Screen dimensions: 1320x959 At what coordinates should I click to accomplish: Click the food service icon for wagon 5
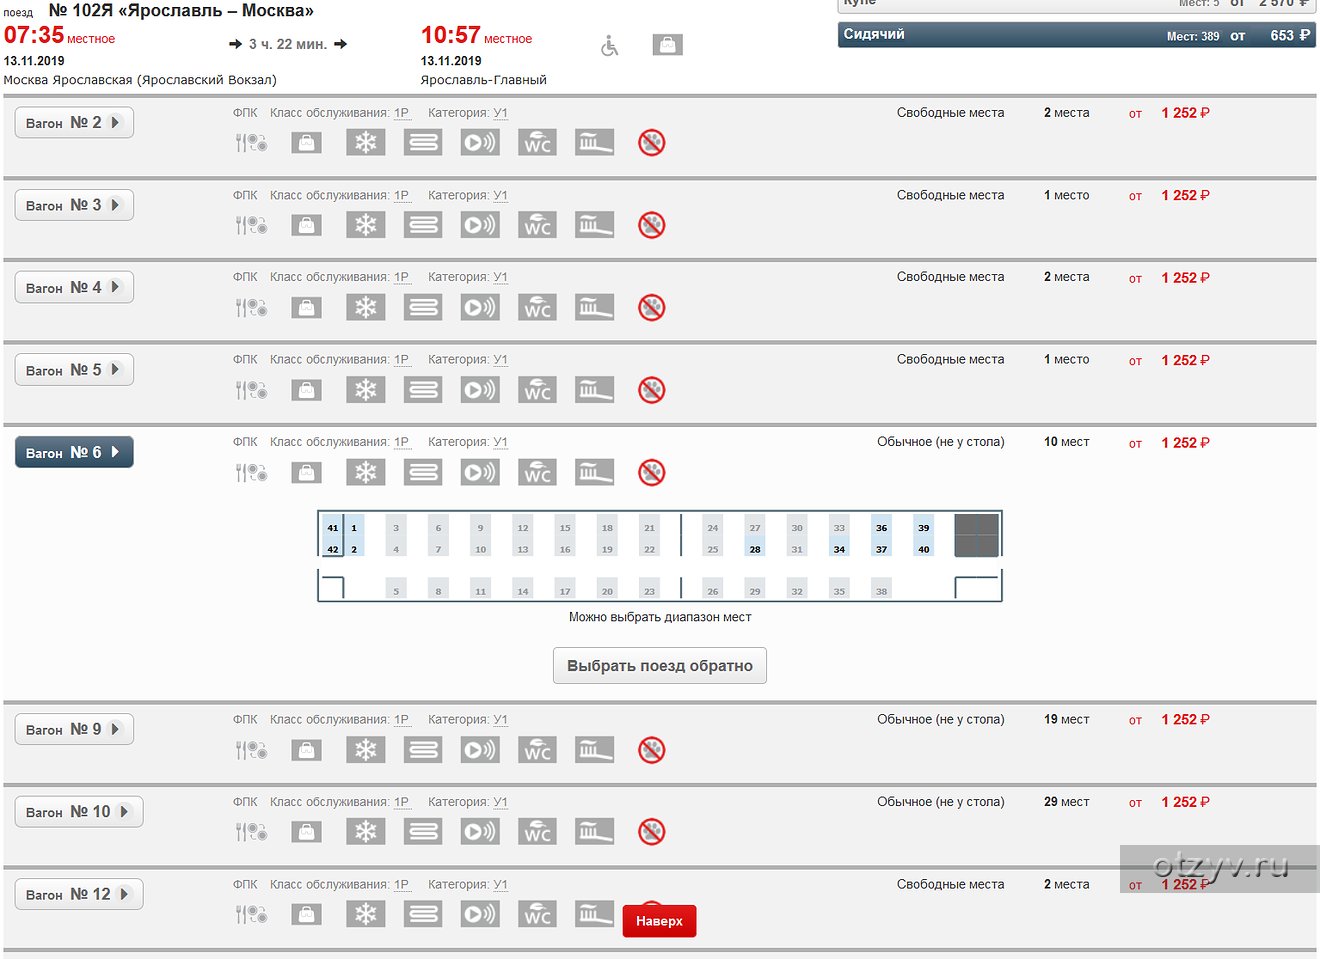tap(251, 390)
